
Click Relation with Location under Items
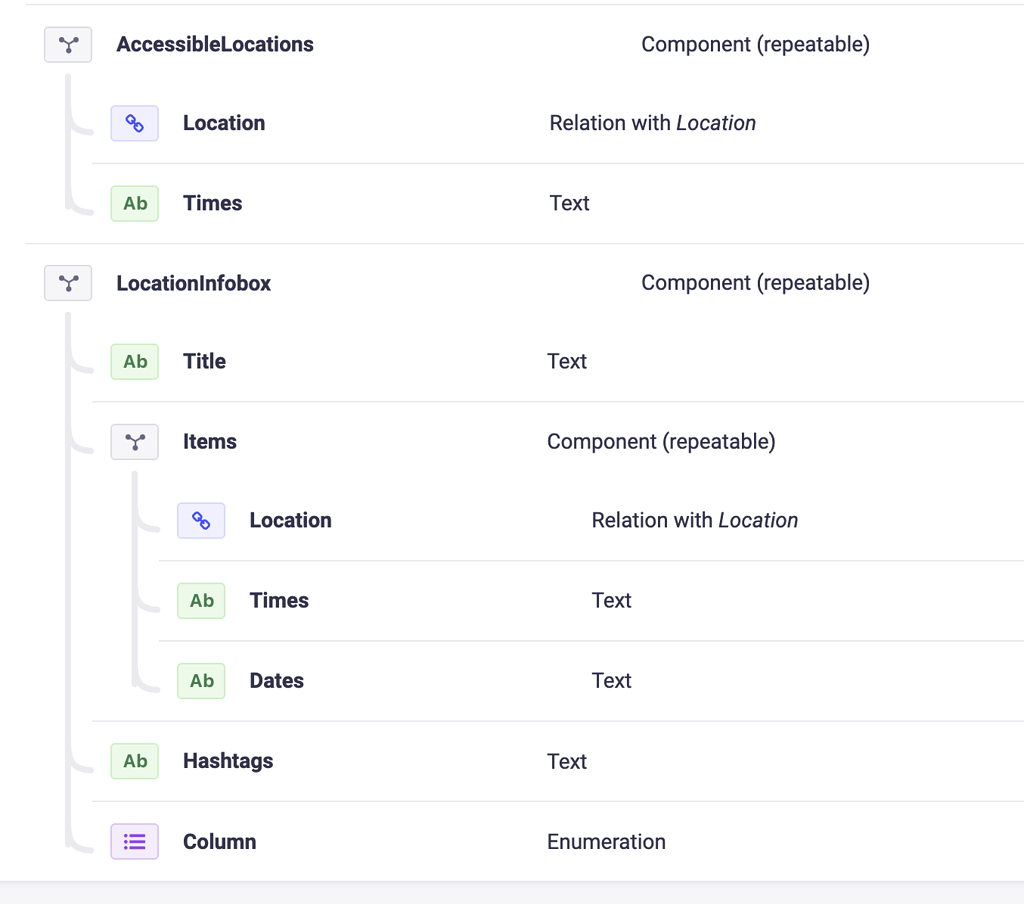tap(695, 521)
